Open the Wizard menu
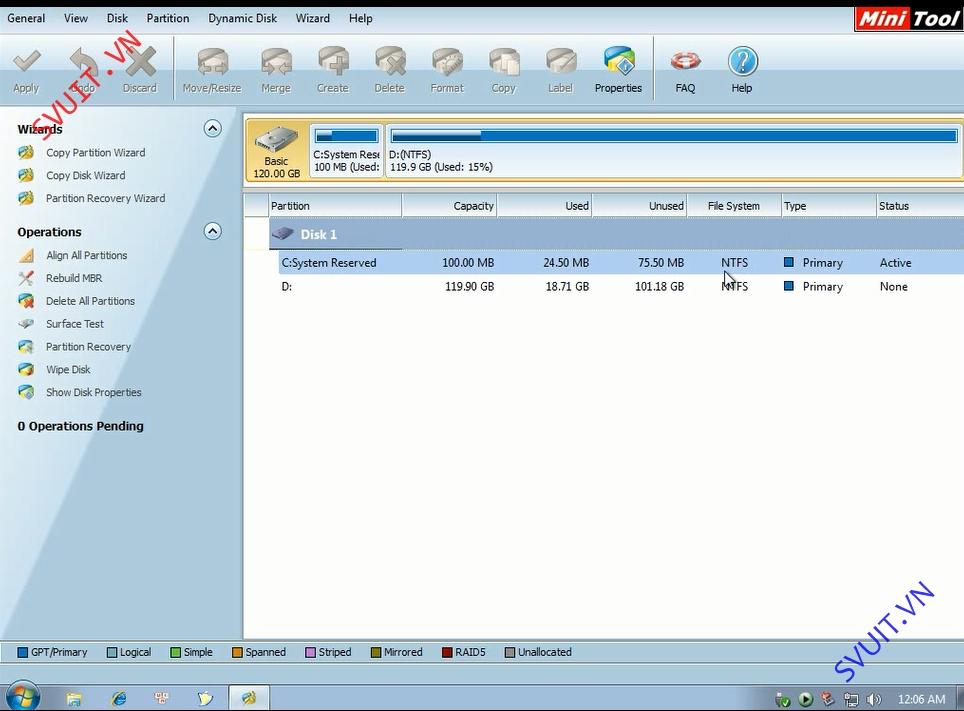The height and width of the screenshot is (711, 964). (313, 18)
